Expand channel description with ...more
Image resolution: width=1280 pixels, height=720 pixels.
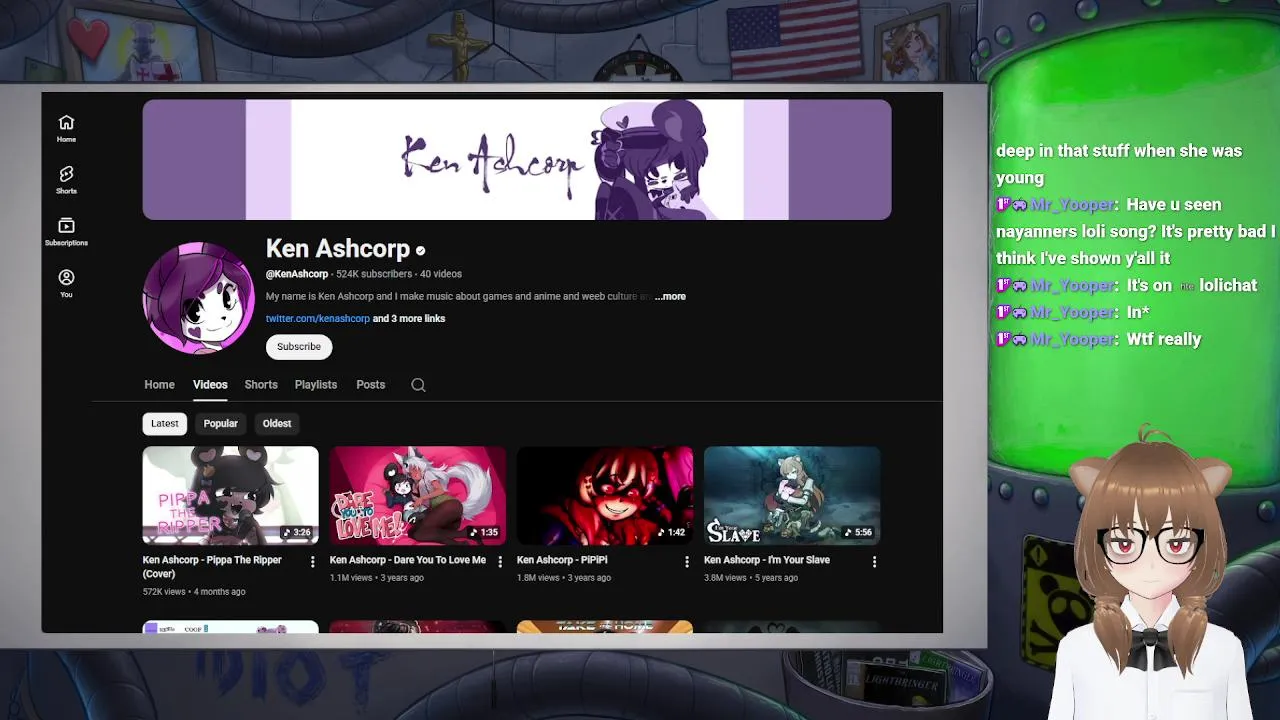tap(670, 296)
